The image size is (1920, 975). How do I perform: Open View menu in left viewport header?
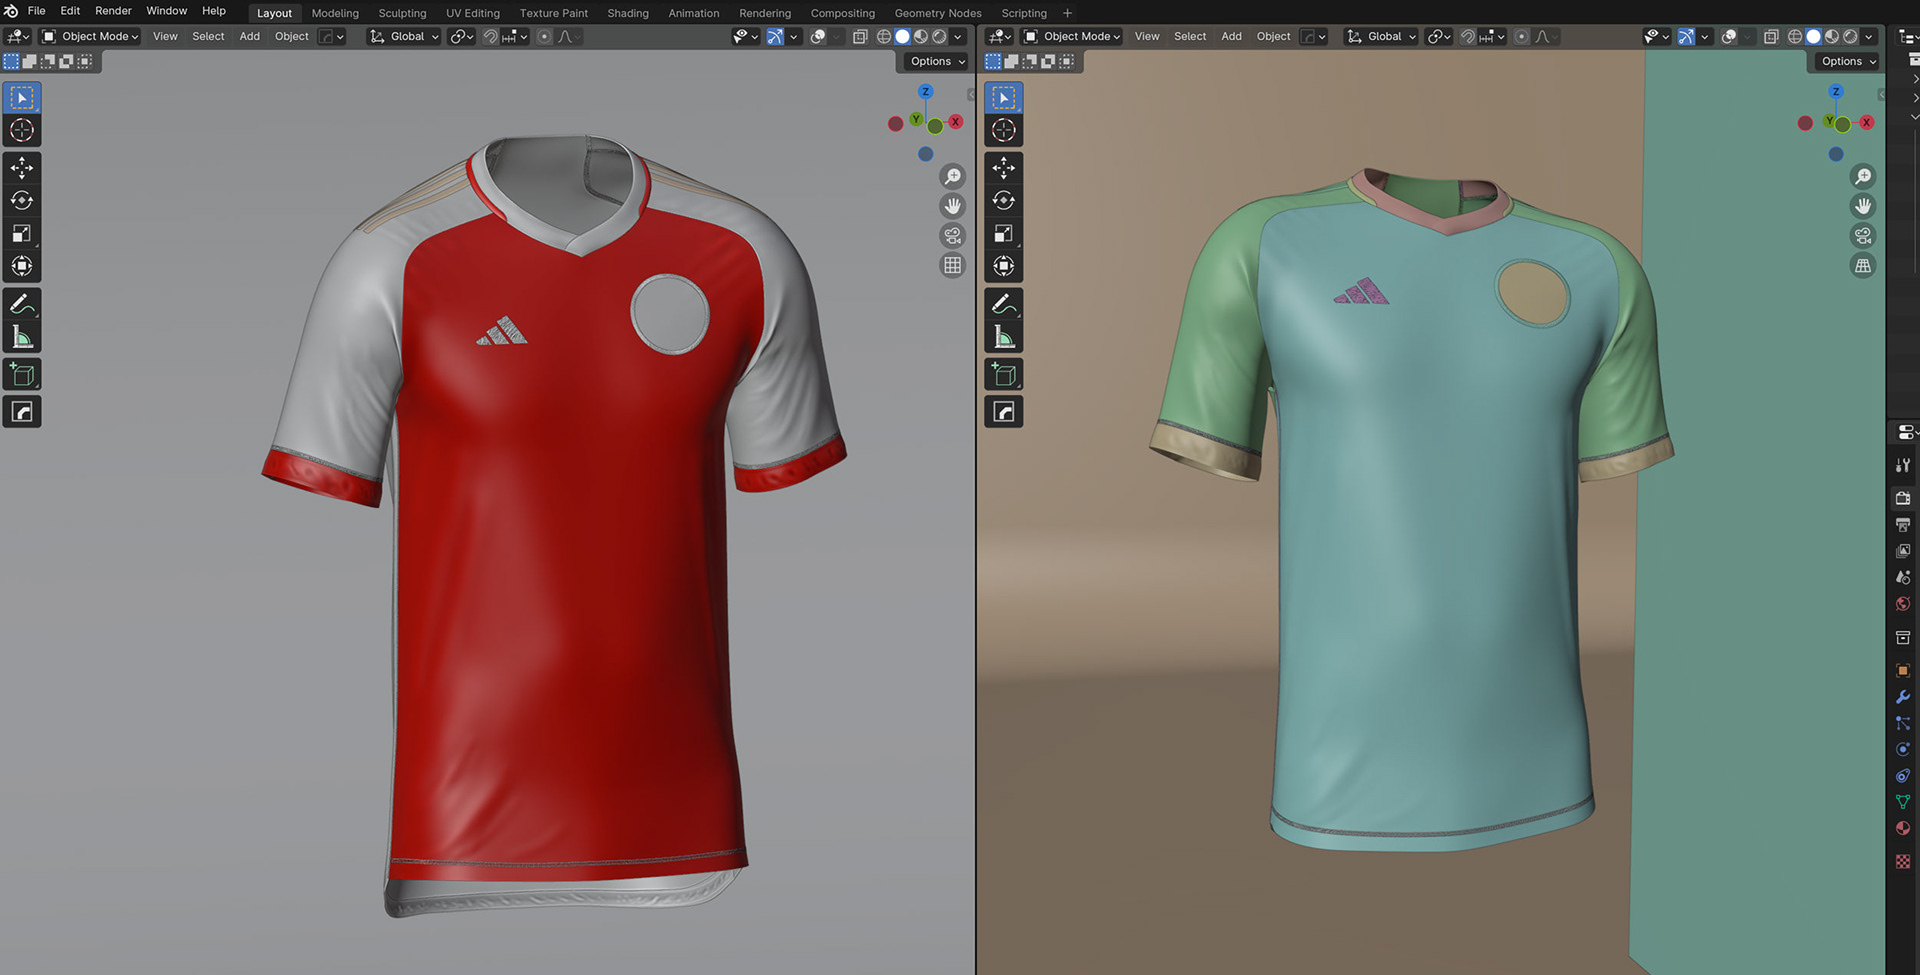(165, 36)
